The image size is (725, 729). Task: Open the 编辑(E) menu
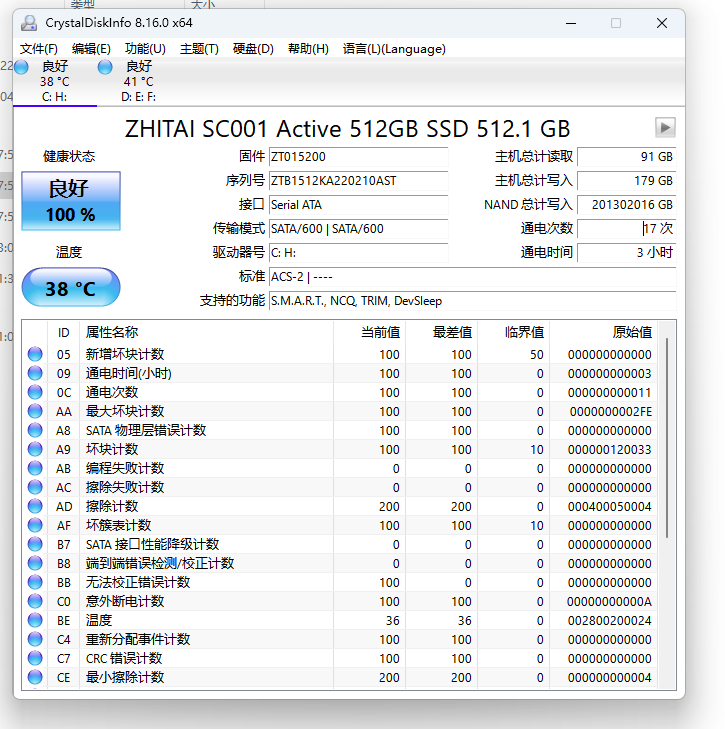[91, 49]
